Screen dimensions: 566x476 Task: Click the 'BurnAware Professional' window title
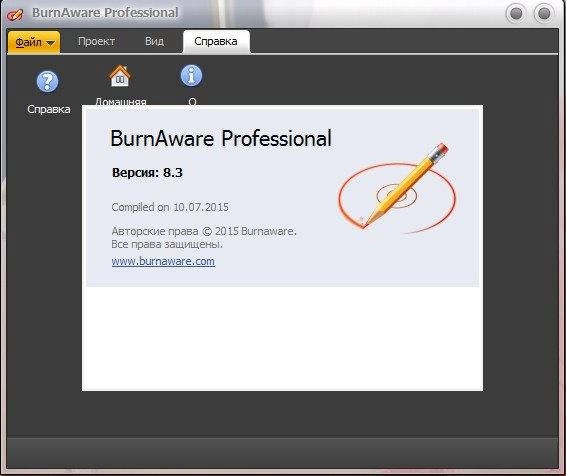tap(105, 13)
